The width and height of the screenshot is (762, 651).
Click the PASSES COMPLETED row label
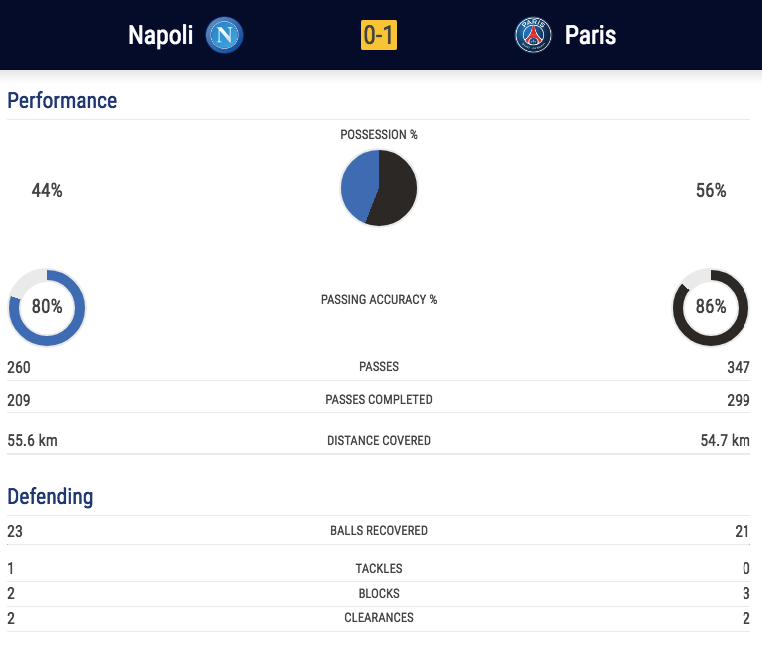pos(379,400)
